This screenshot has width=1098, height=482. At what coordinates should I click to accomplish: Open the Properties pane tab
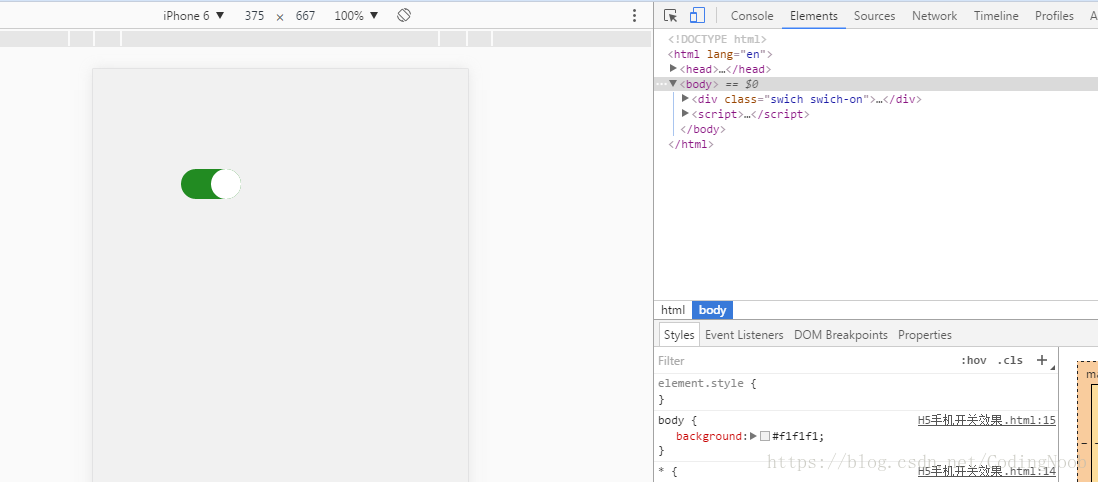click(x=925, y=335)
